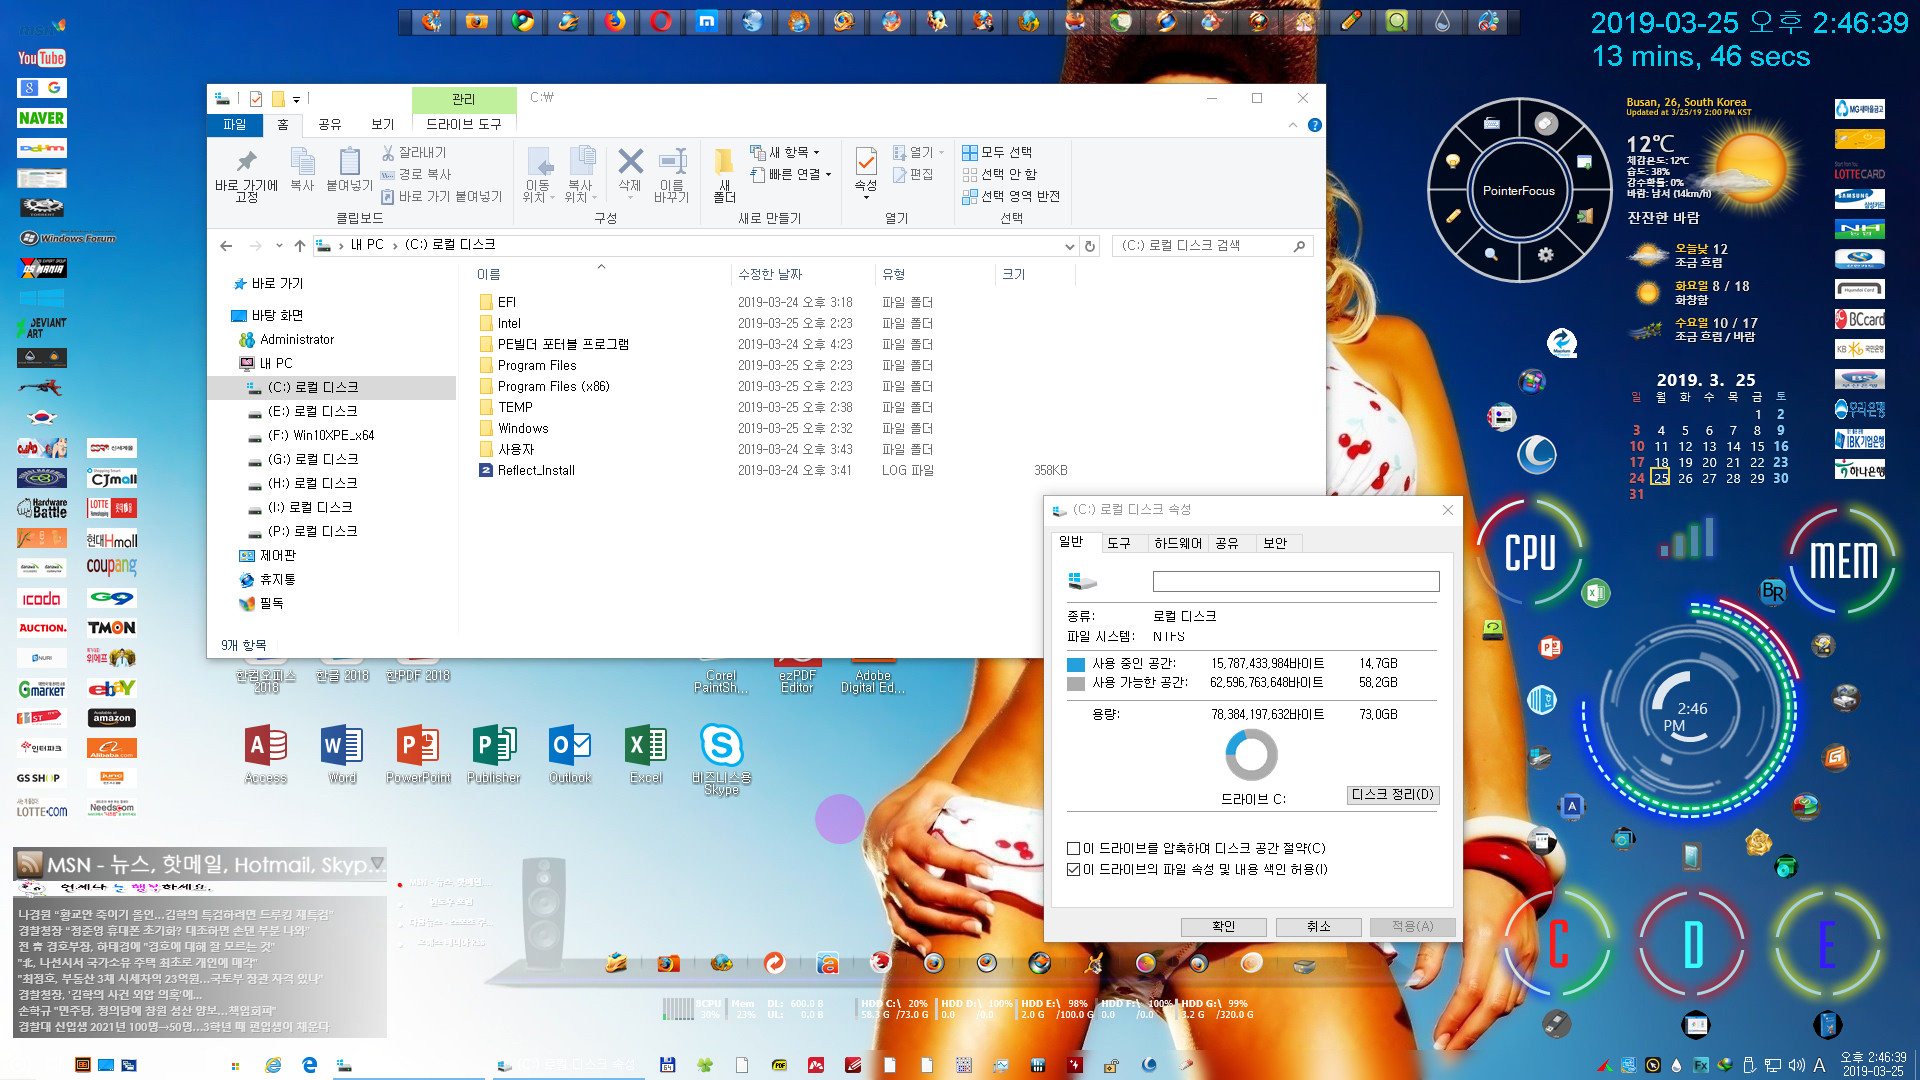Click the NAVER shortcut on desktop sidebar
This screenshot has height=1080, width=1920.
pos(41,118)
